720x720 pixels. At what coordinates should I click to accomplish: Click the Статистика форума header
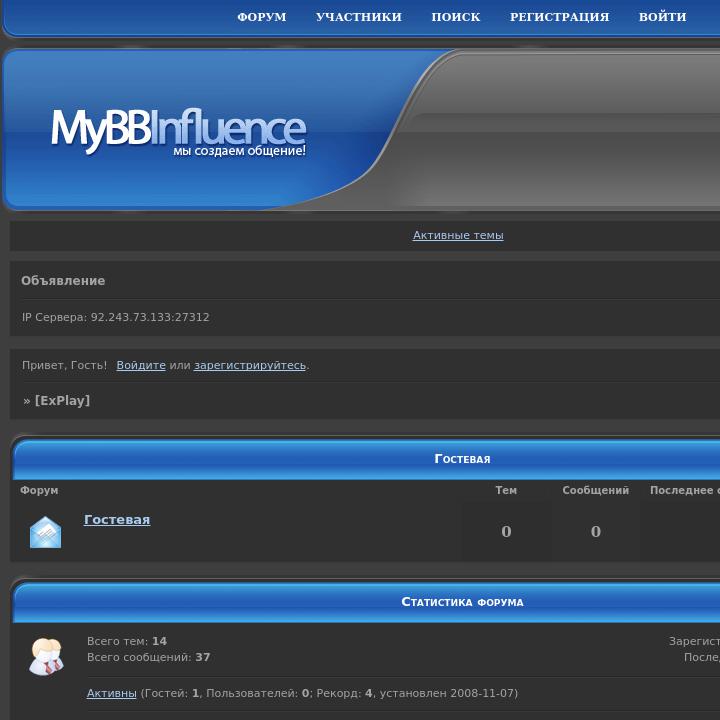tap(462, 602)
